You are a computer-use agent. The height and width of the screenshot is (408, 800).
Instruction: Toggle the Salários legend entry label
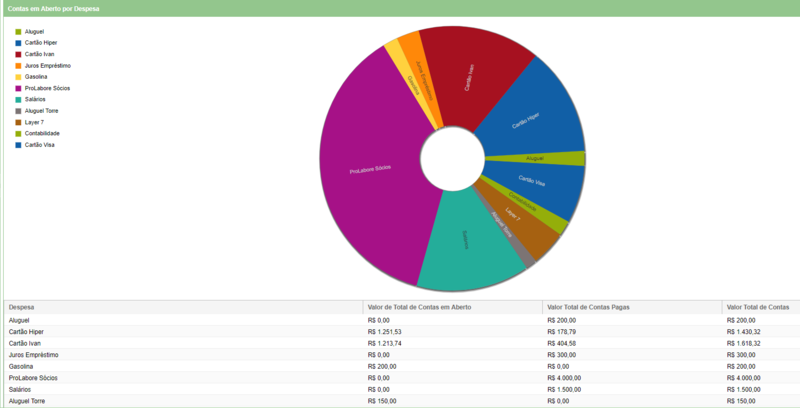pyautogui.click(x=37, y=99)
